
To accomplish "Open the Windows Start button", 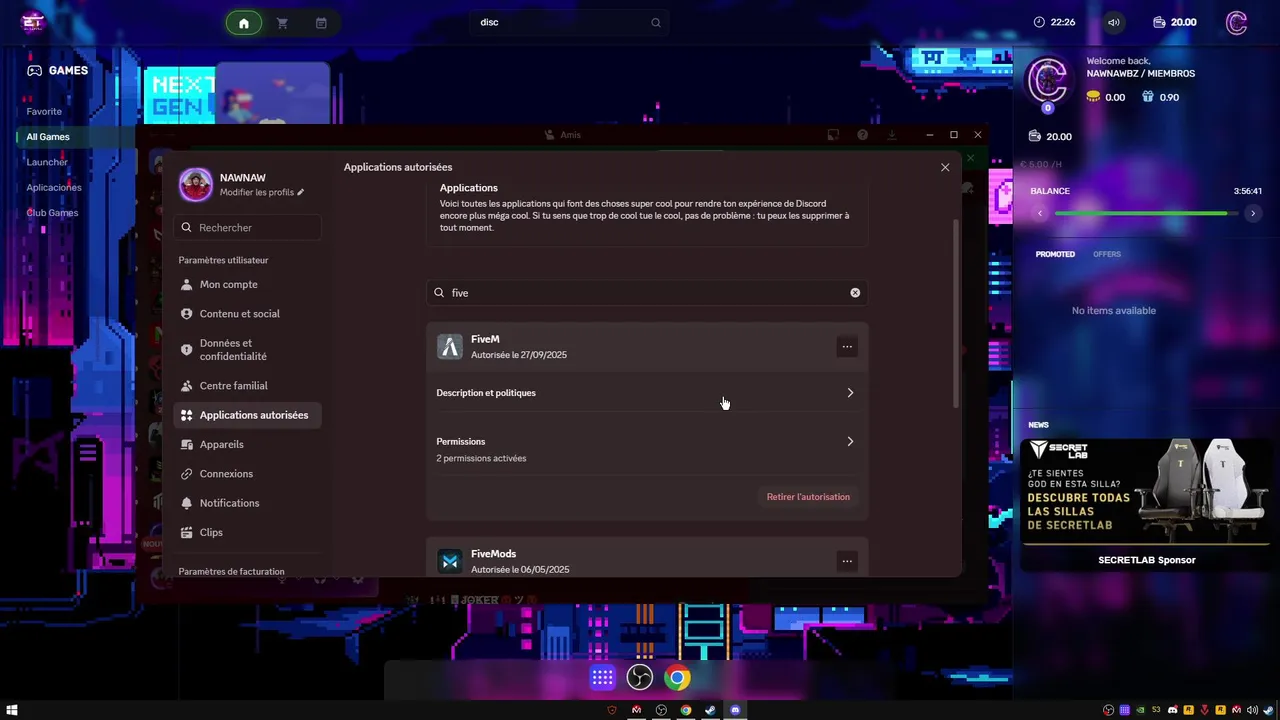I will click(x=12, y=710).
